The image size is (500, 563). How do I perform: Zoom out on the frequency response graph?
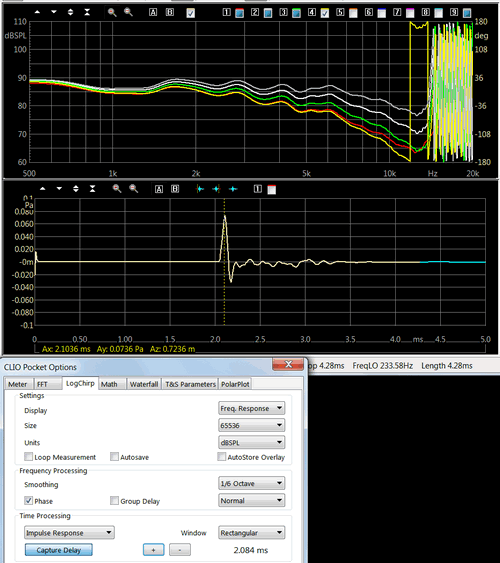click(x=128, y=12)
